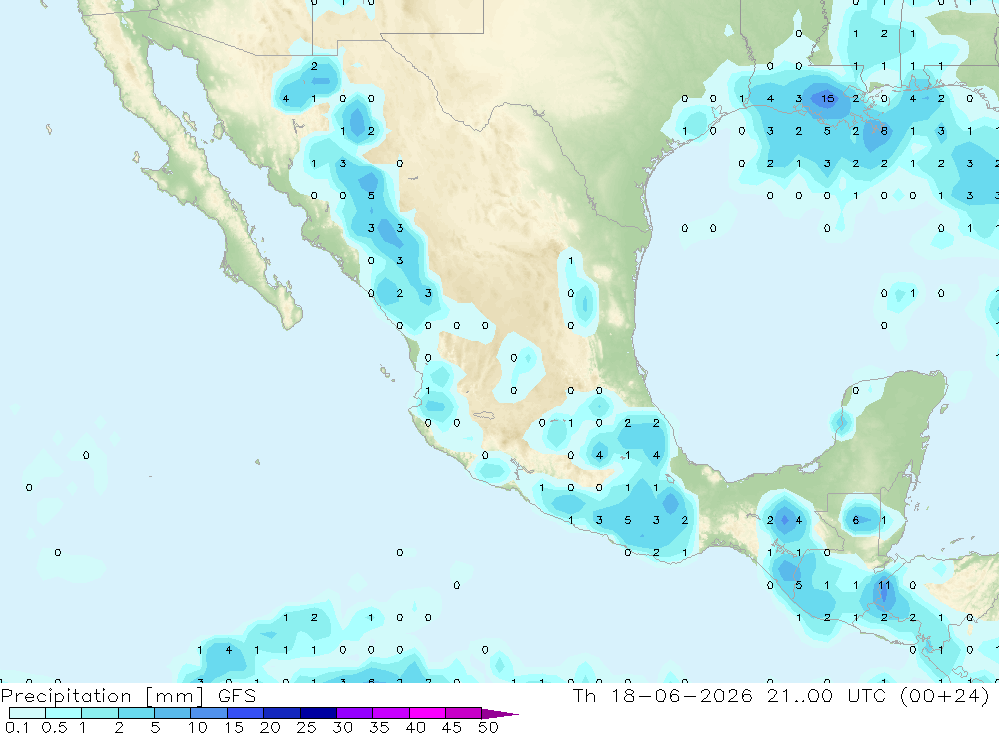Click the '6' value near Belize

(856, 520)
